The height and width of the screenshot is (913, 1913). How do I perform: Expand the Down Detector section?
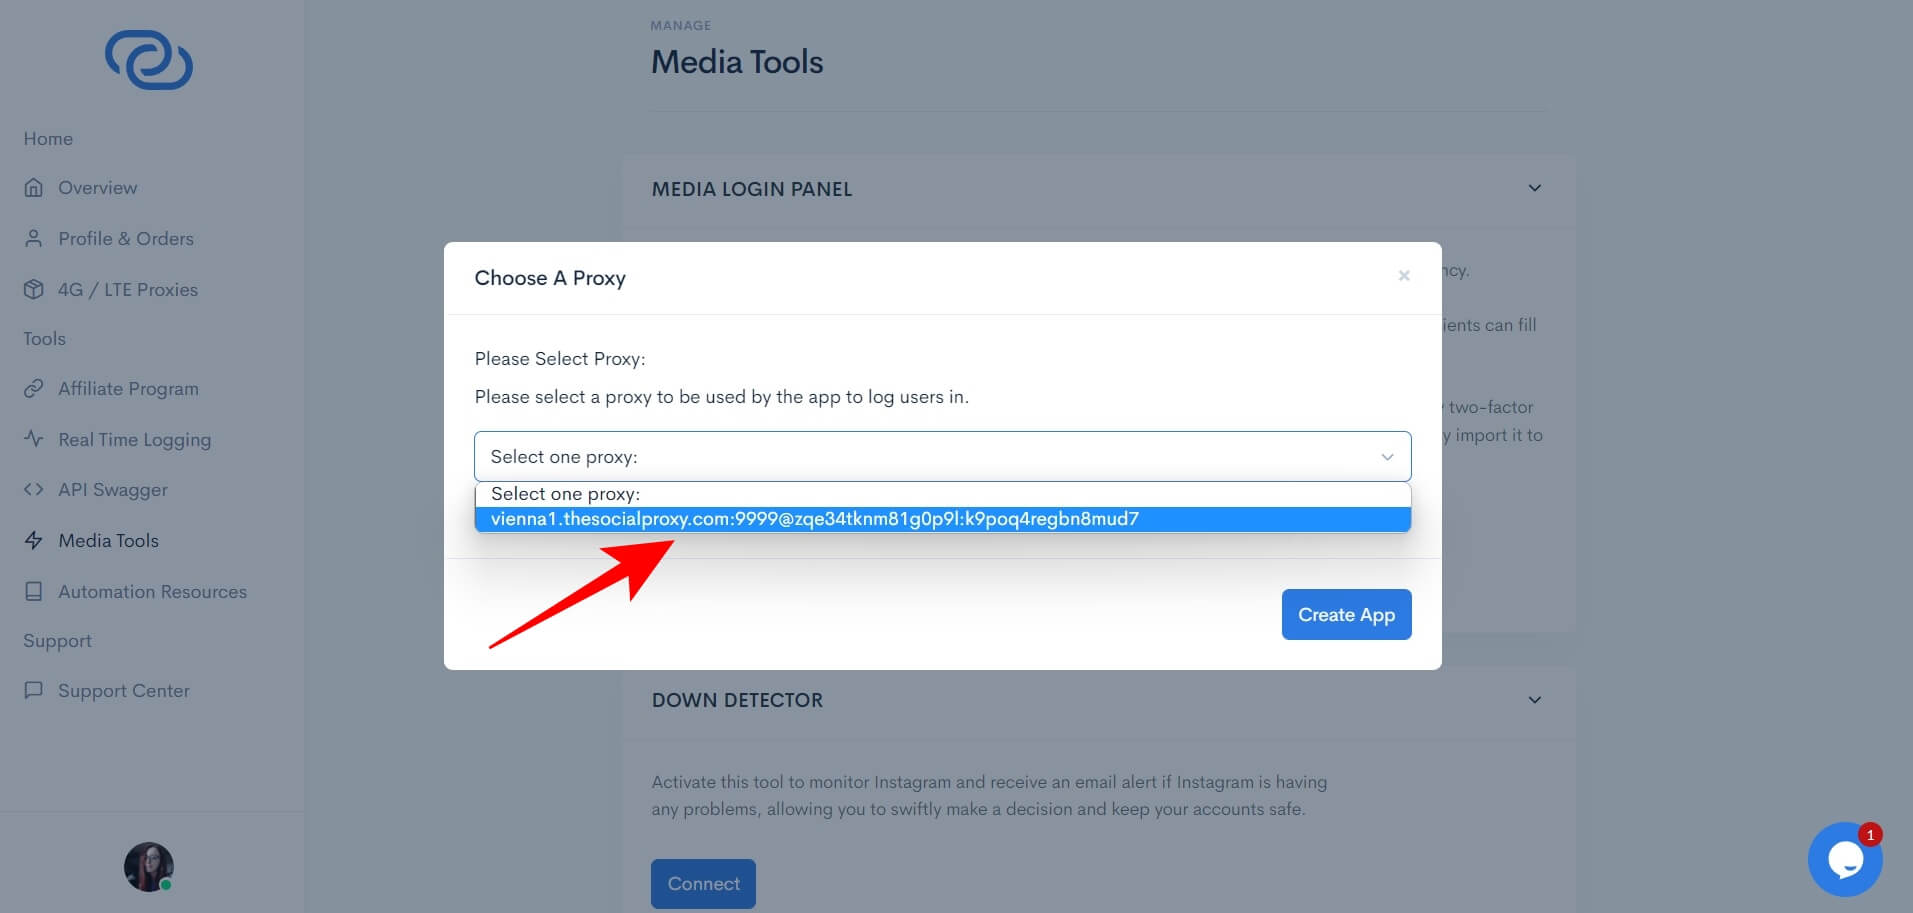tap(1535, 700)
